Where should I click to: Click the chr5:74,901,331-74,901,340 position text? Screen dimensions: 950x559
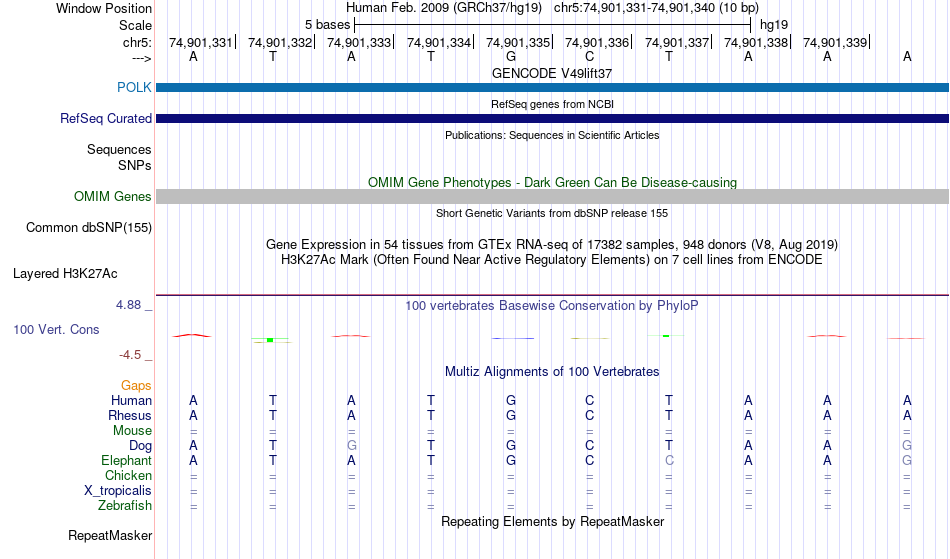tap(656, 8)
